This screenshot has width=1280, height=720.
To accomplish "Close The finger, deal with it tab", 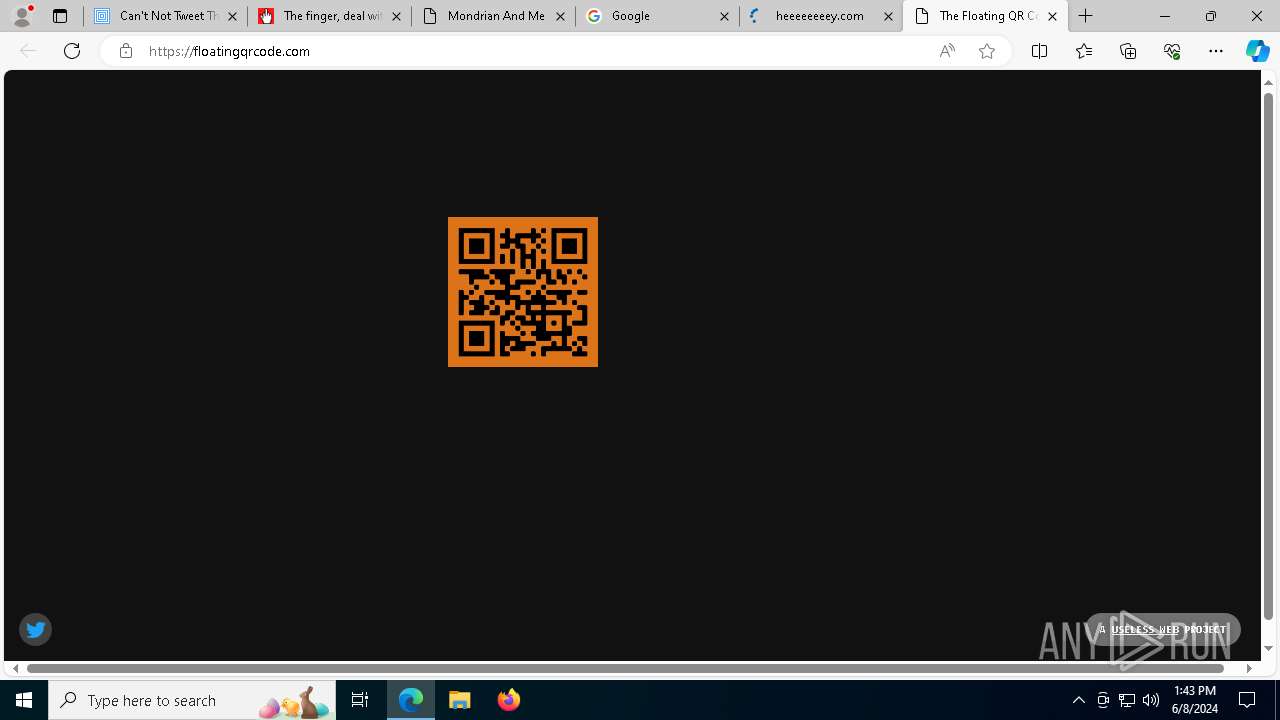I will click(x=396, y=16).
